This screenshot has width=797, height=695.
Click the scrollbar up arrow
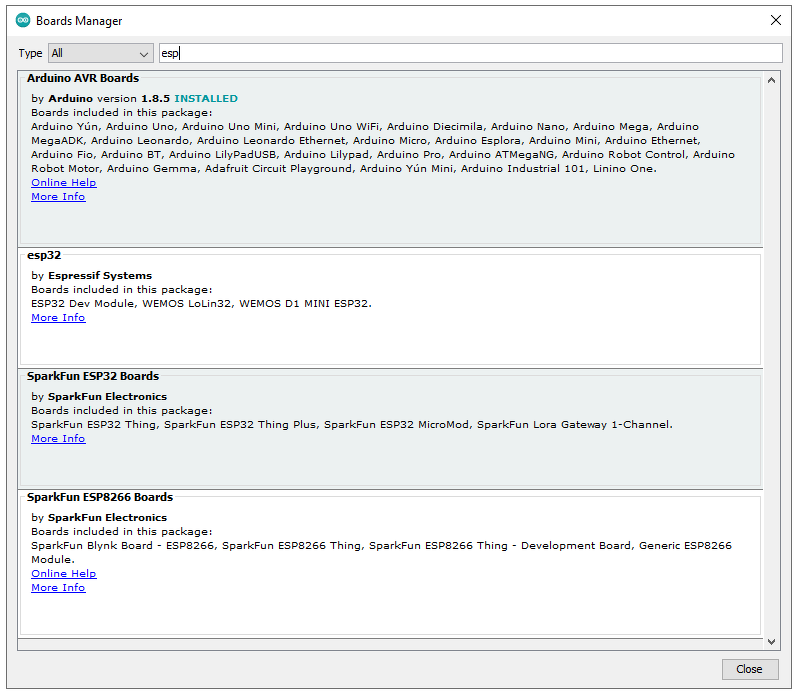click(x=771, y=80)
